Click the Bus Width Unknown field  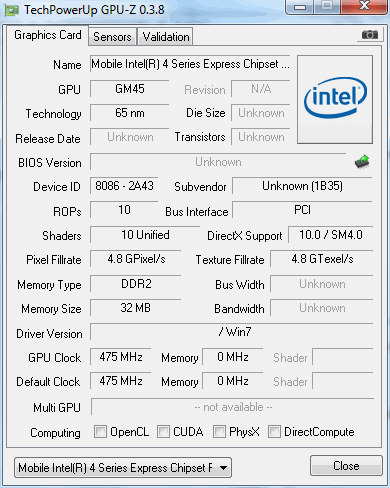[322, 284]
